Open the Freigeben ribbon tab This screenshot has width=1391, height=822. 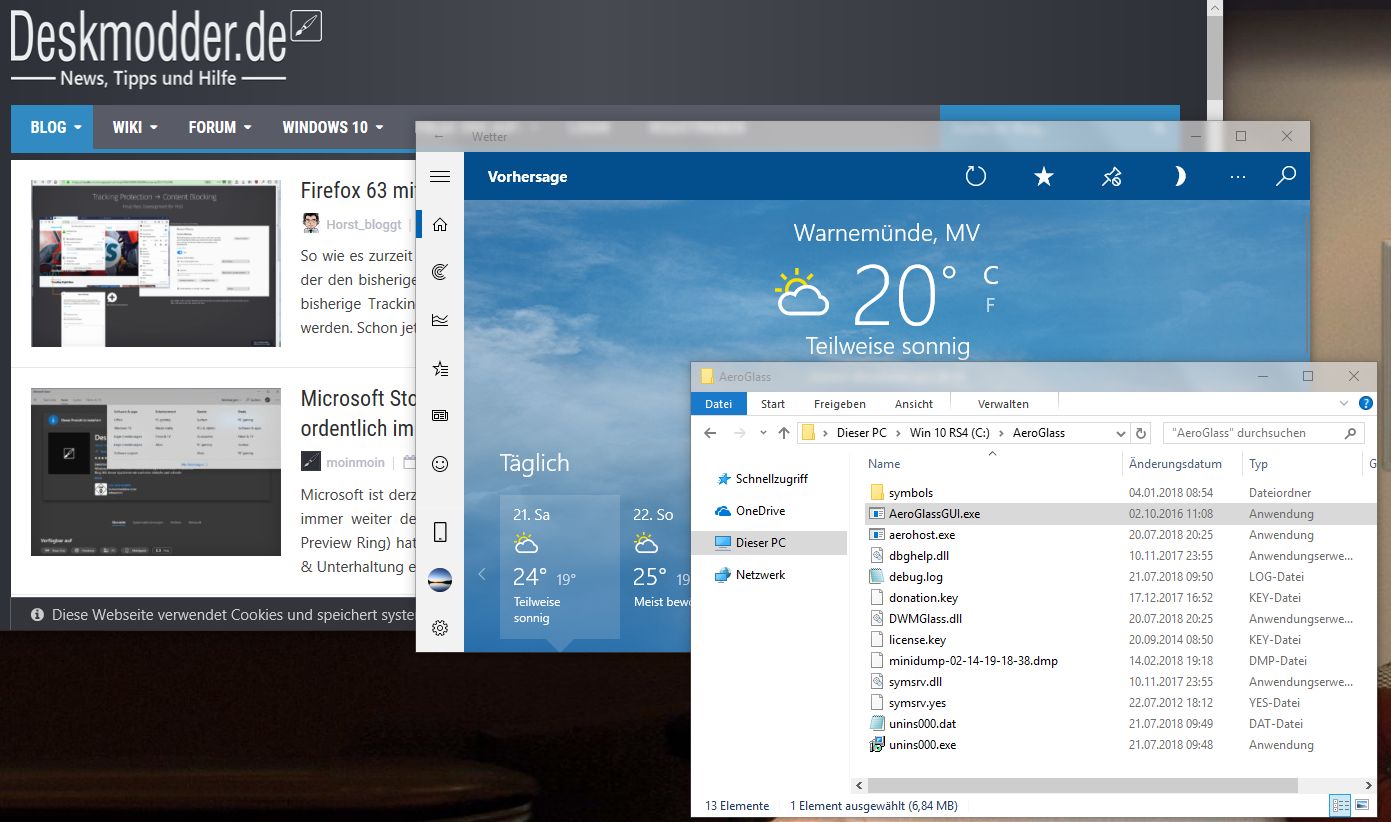(840, 404)
